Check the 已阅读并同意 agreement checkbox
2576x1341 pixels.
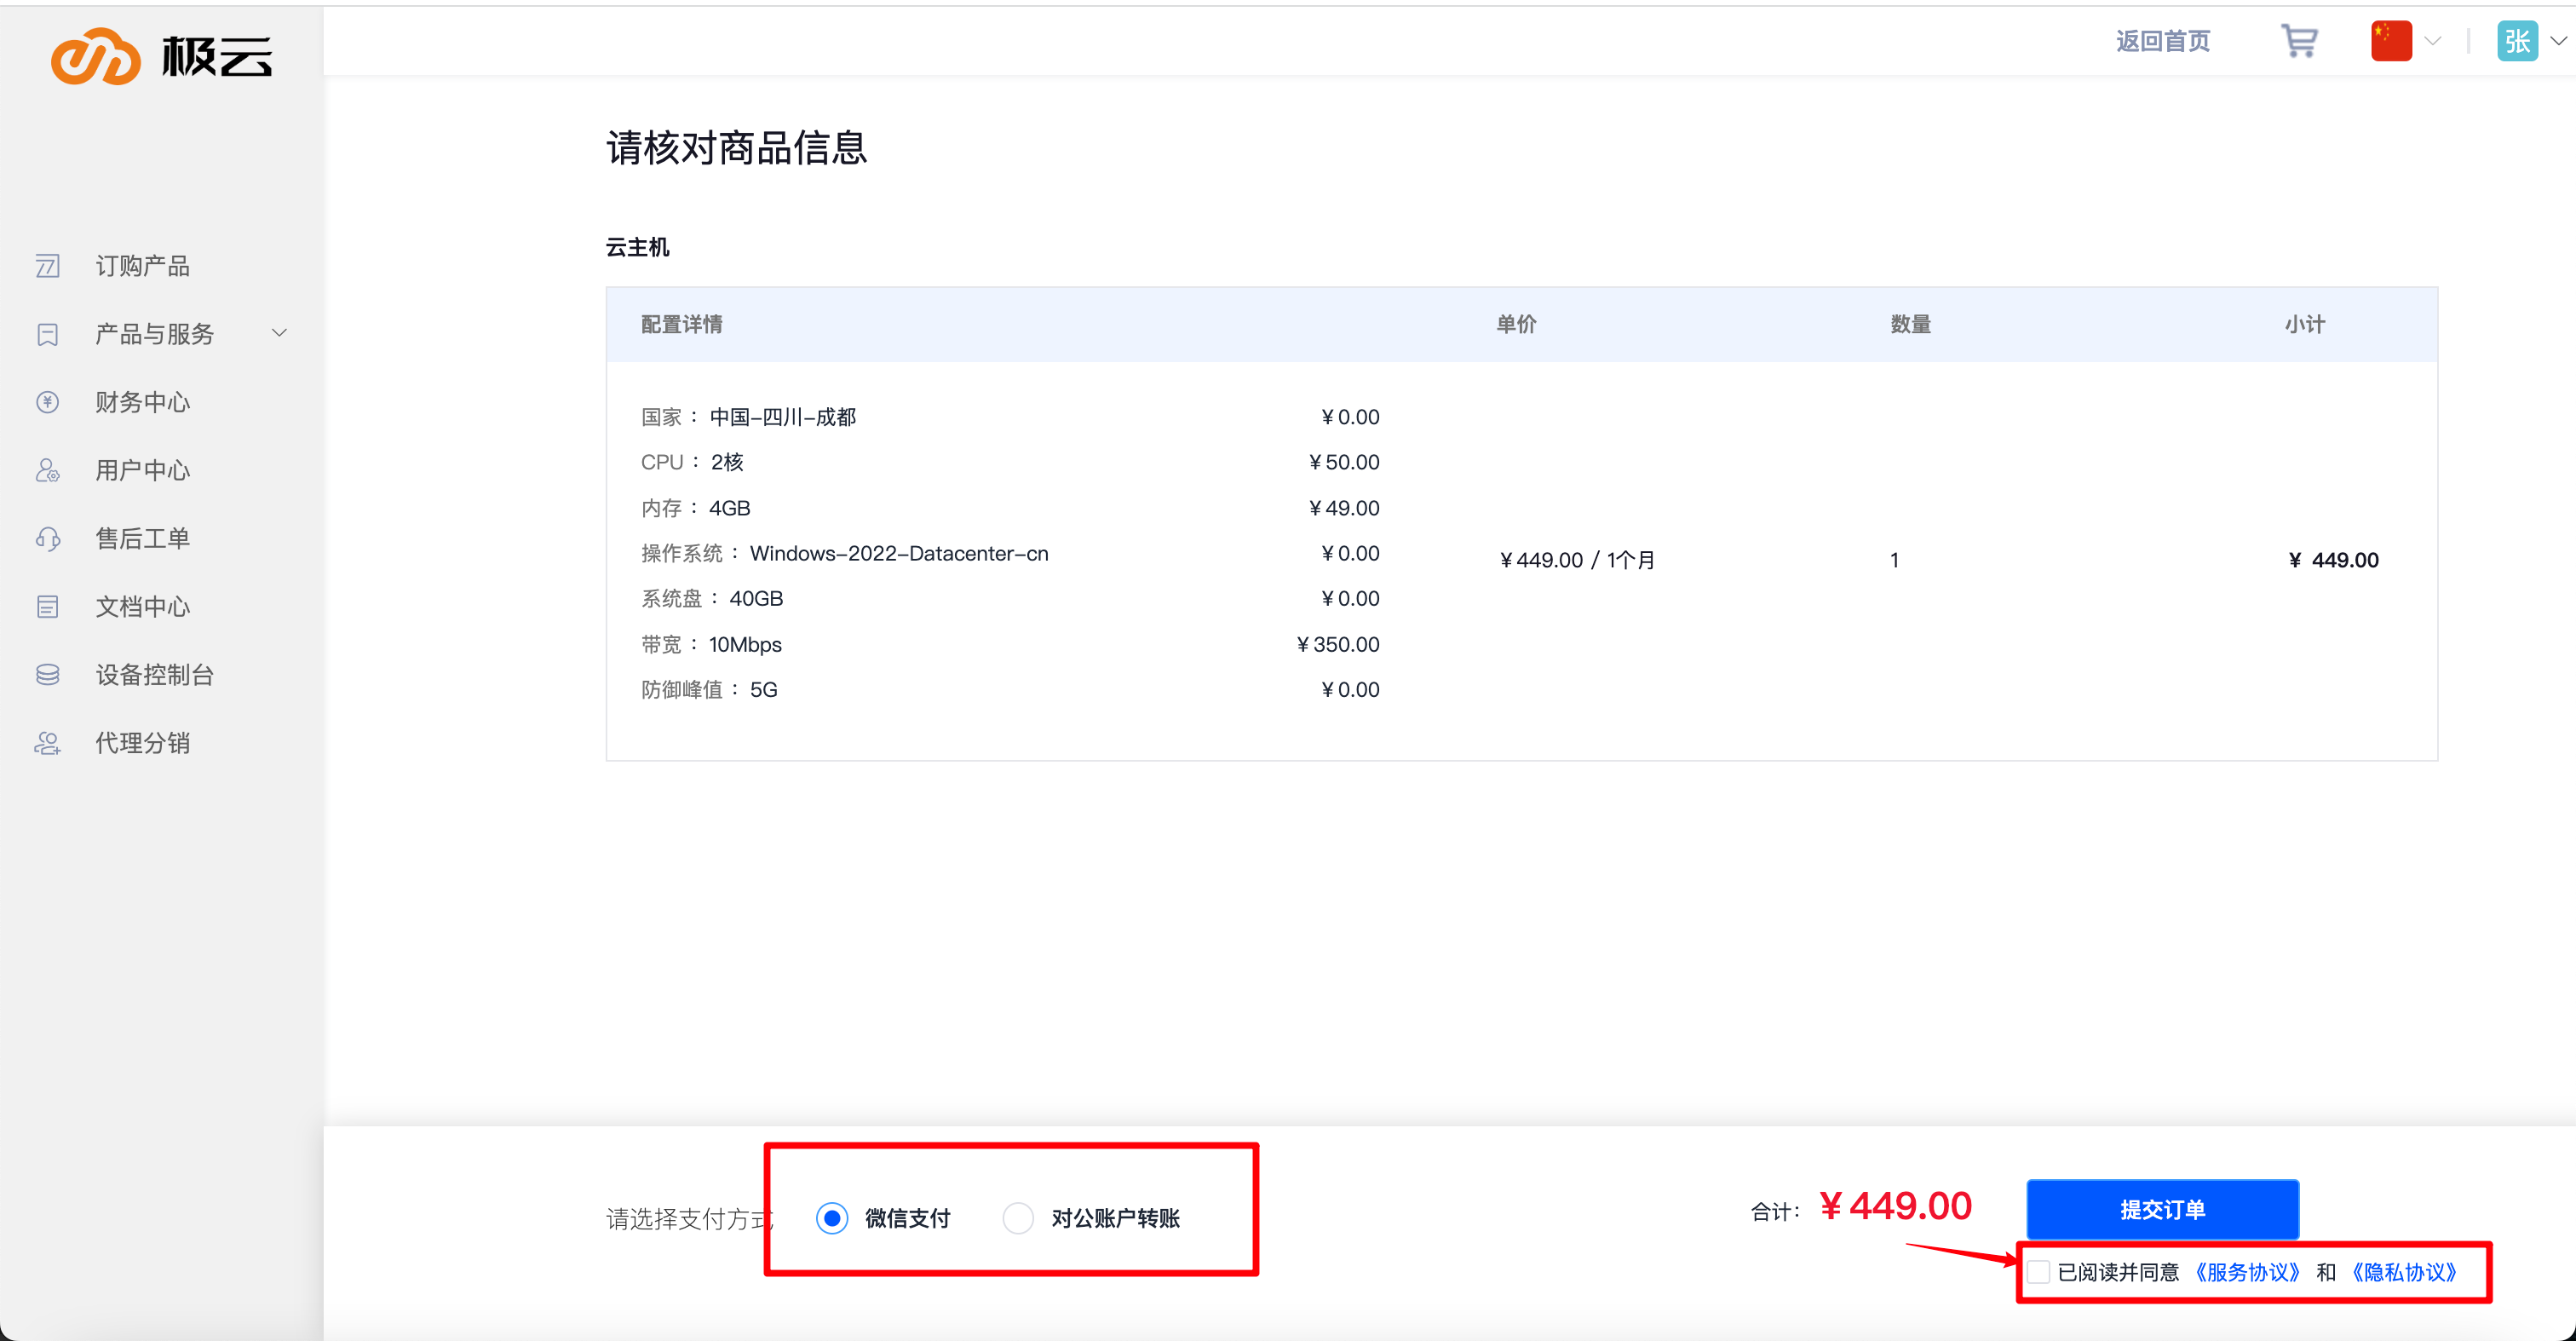click(2038, 1272)
